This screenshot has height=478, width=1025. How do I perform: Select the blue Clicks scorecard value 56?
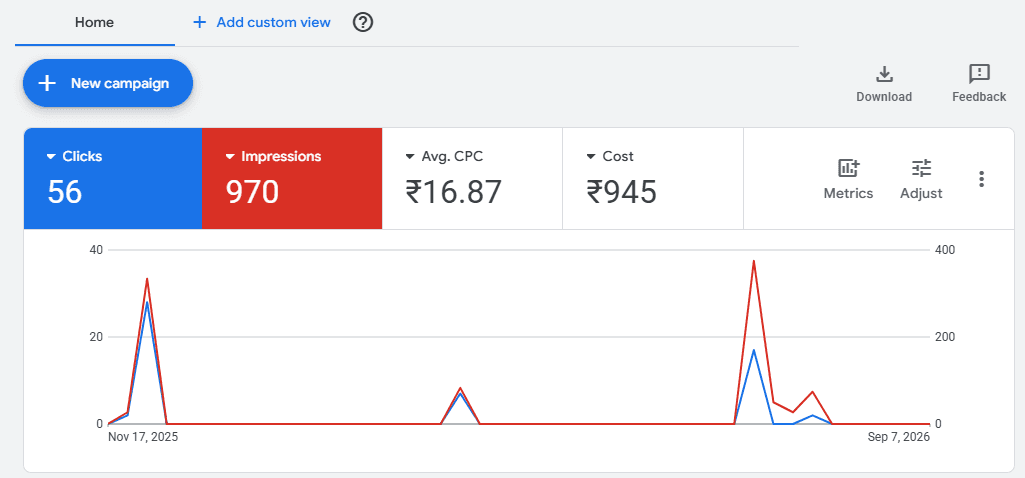[x=65, y=192]
